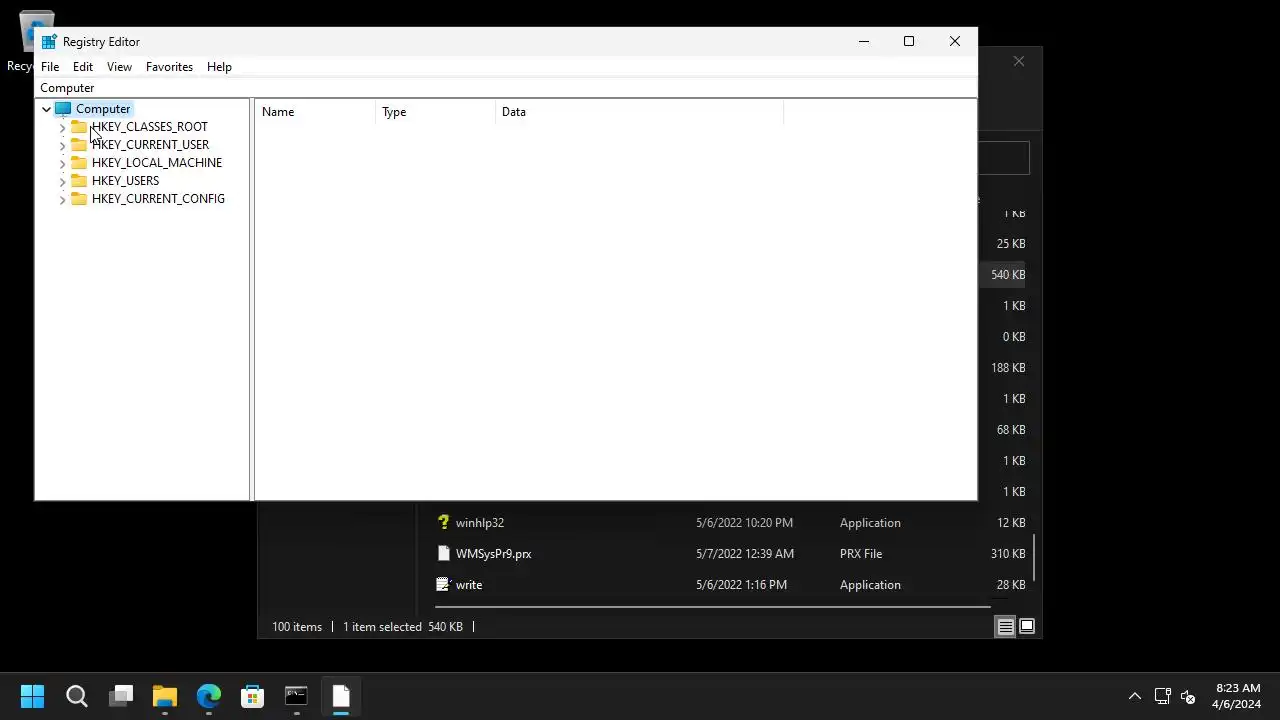Viewport: 1280px width, 720px height.
Task: Click the 188 KB size cell in Explorer
Action: click(x=1008, y=368)
